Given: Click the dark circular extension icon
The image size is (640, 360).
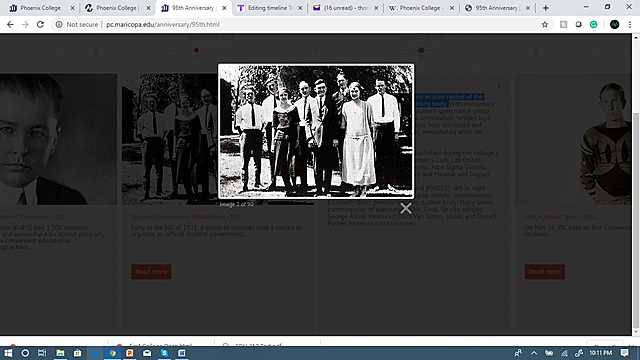Looking at the screenshot, I should tap(578, 24).
